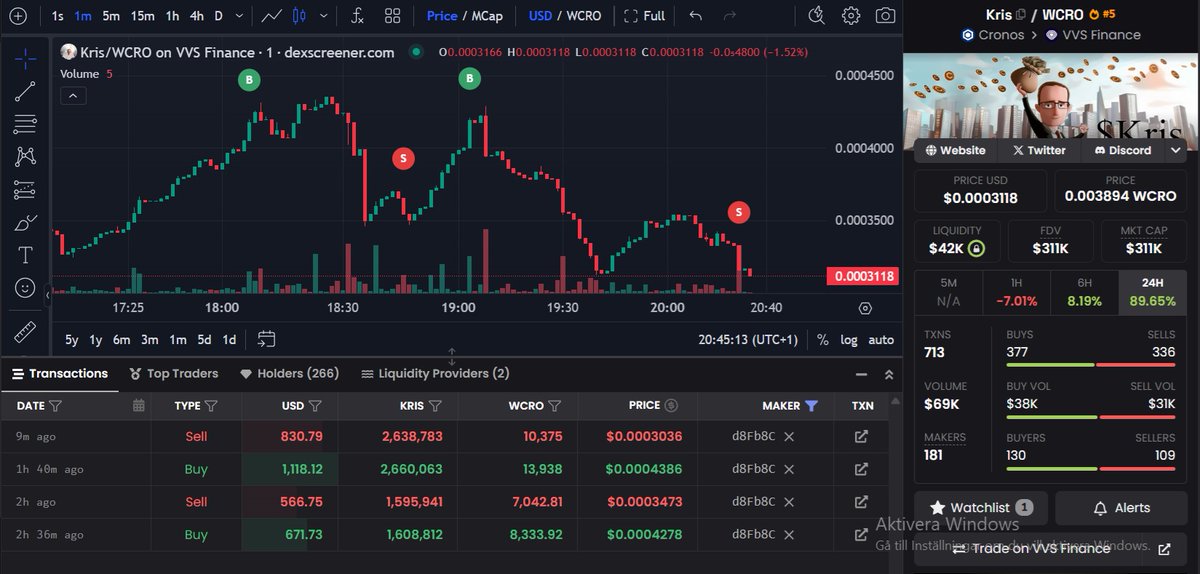
Task: Toggle Full screen chart mode
Action: coord(644,16)
